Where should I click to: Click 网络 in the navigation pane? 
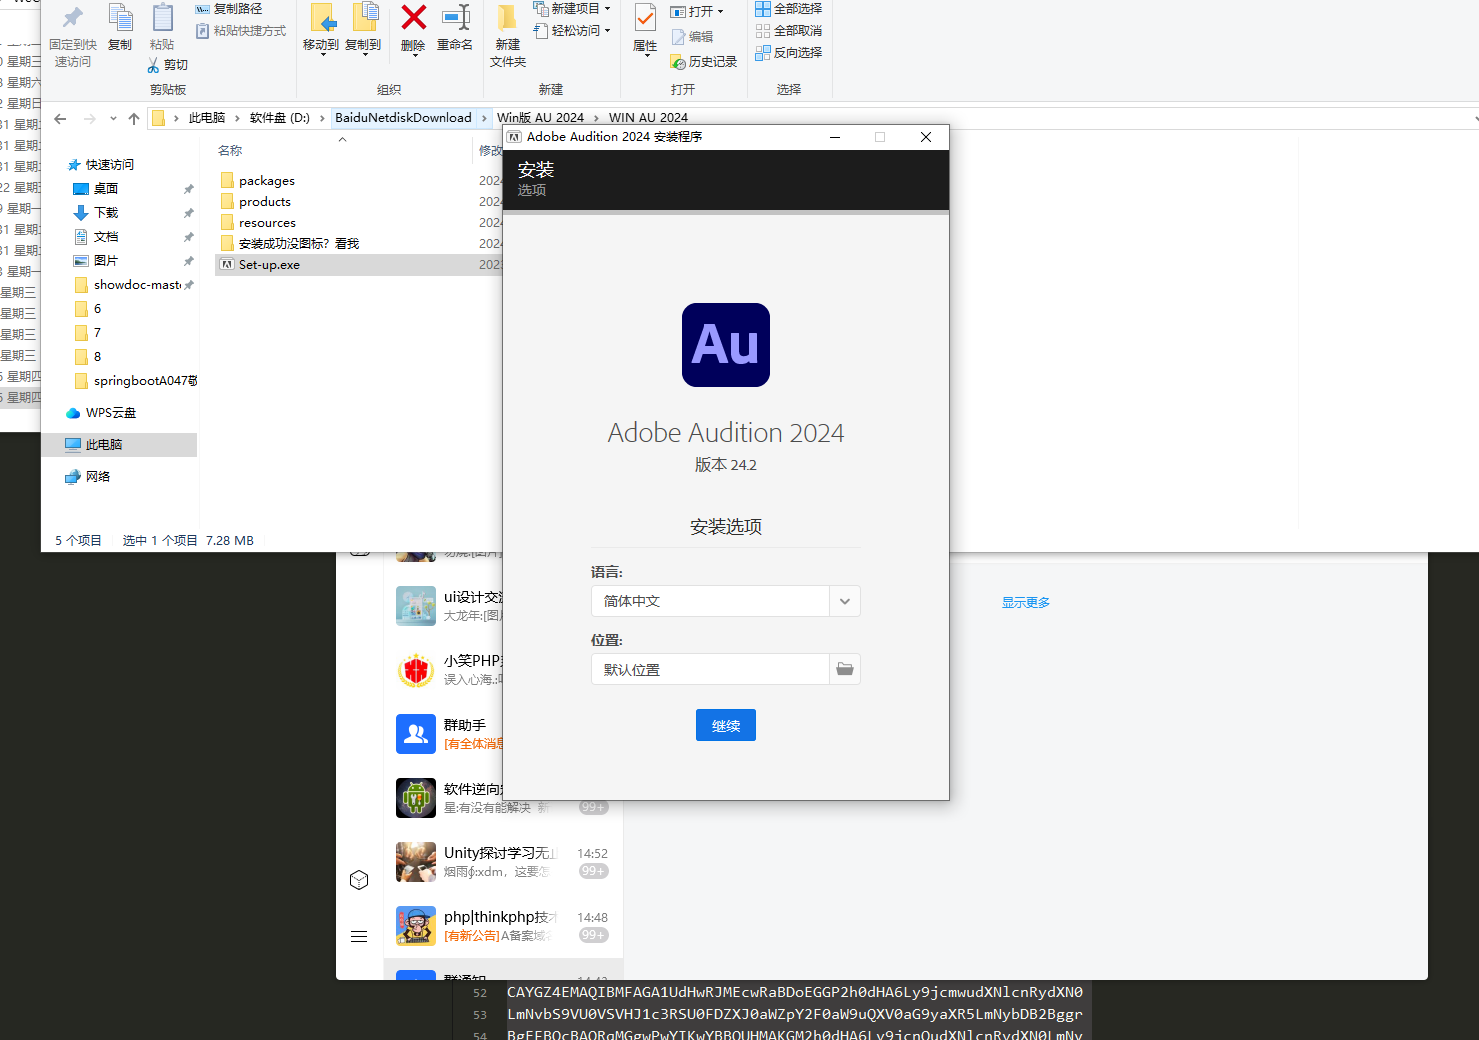coord(97,477)
